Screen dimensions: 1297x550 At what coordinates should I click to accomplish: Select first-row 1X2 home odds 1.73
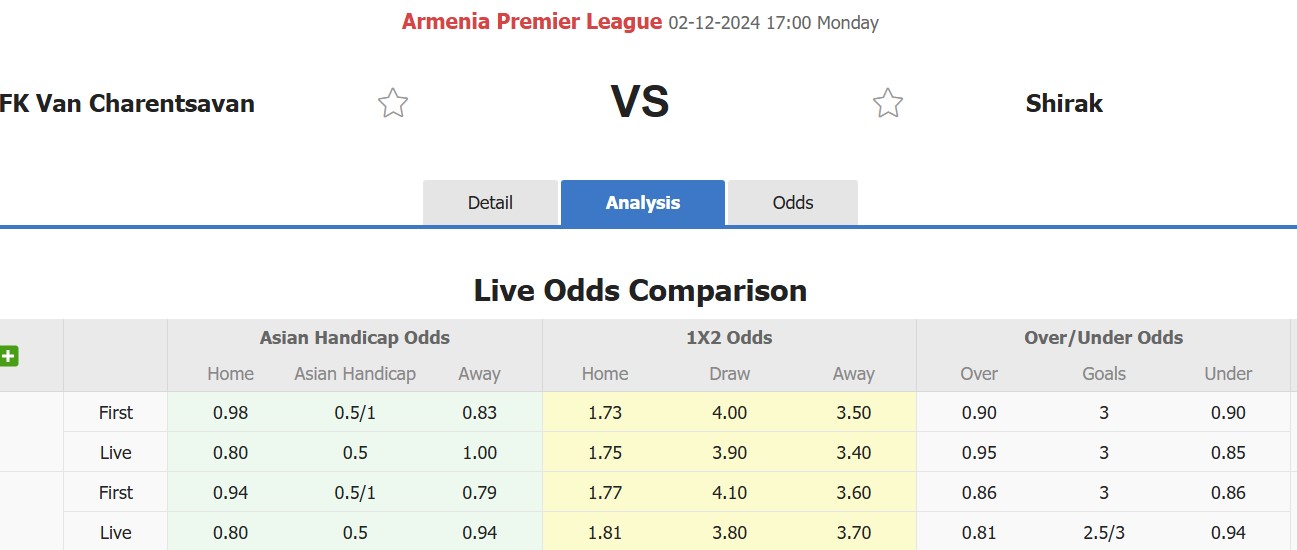605,412
